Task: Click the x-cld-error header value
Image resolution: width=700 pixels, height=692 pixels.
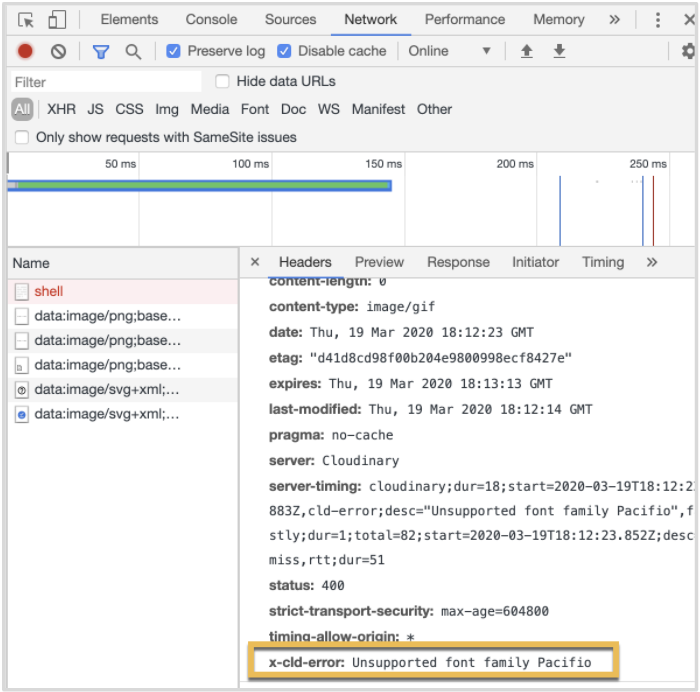Action: [471, 663]
